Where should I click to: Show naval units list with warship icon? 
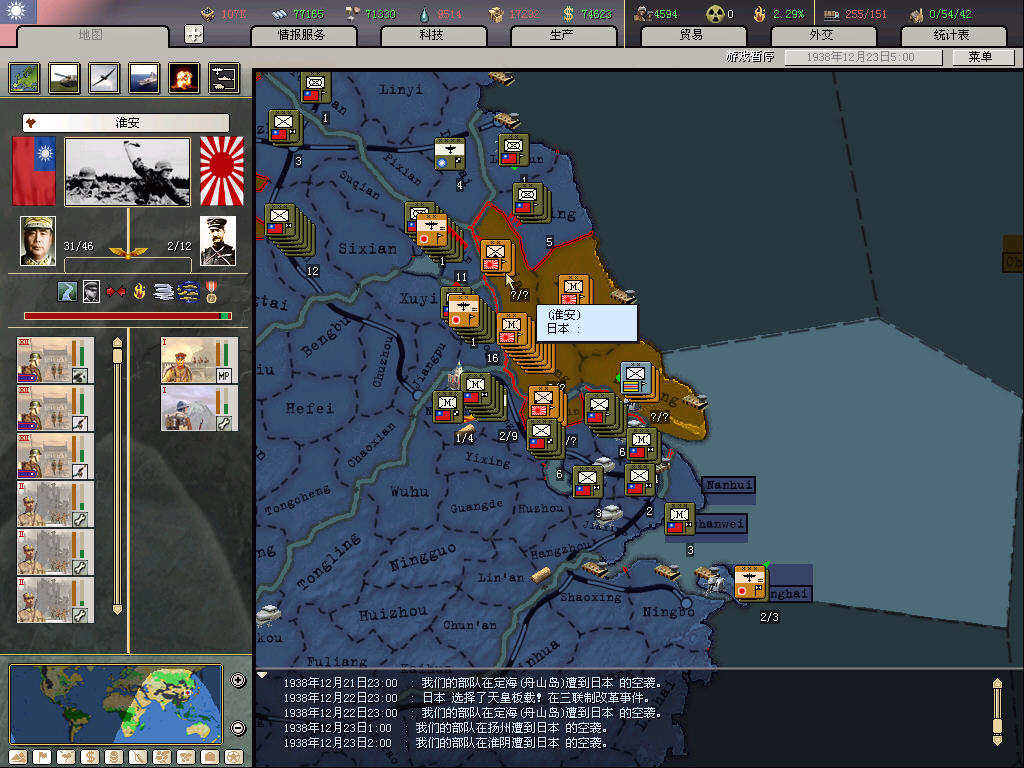(144, 78)
